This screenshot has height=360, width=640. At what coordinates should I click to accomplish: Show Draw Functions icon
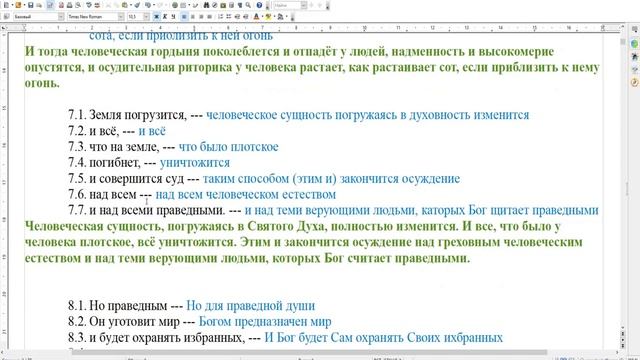(195, 5)
